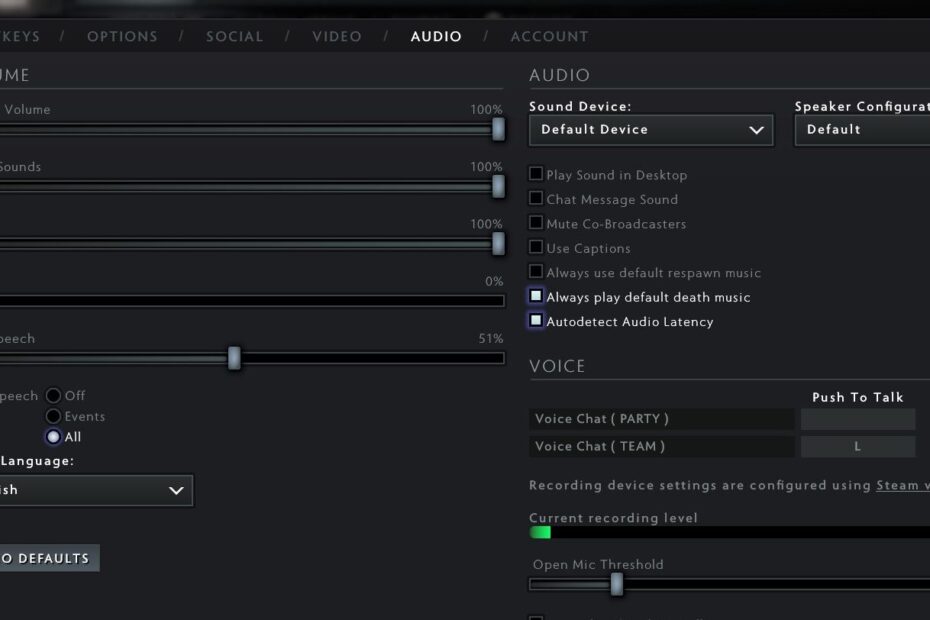
Task: Enable Play Sound in Desktop checkbox
Action: coord(536,174)
